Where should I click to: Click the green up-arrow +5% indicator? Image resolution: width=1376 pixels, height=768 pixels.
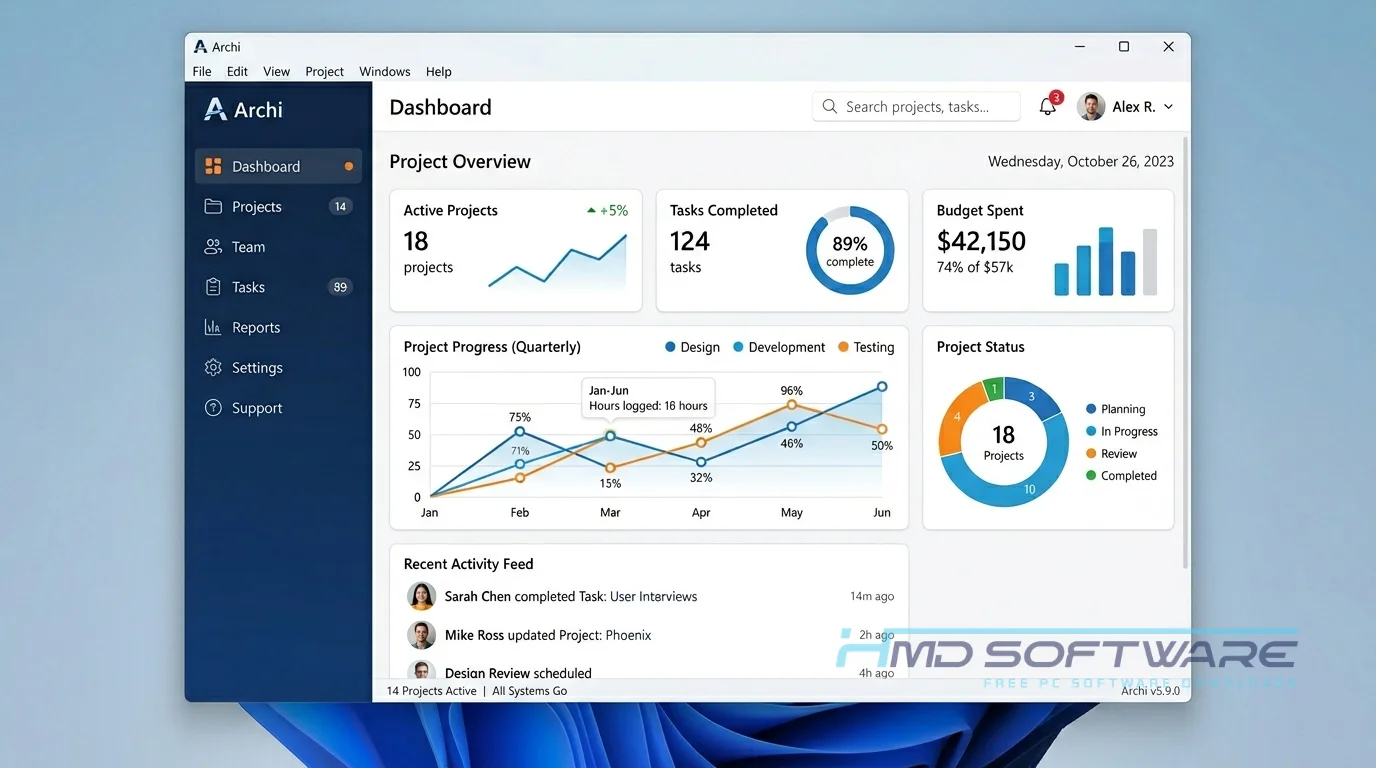pos(607,210)
